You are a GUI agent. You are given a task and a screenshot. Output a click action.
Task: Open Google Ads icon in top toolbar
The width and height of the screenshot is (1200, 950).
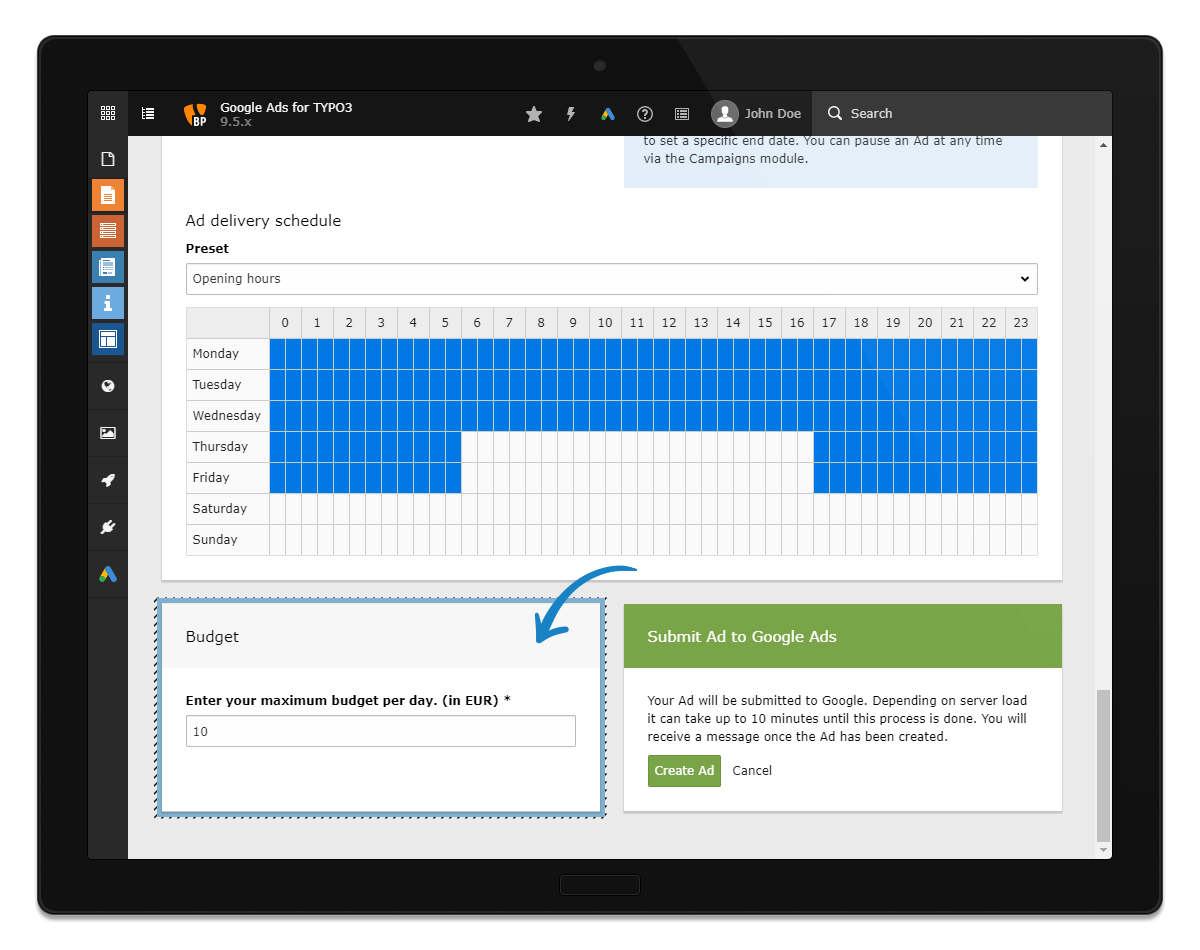coord(607,114)
